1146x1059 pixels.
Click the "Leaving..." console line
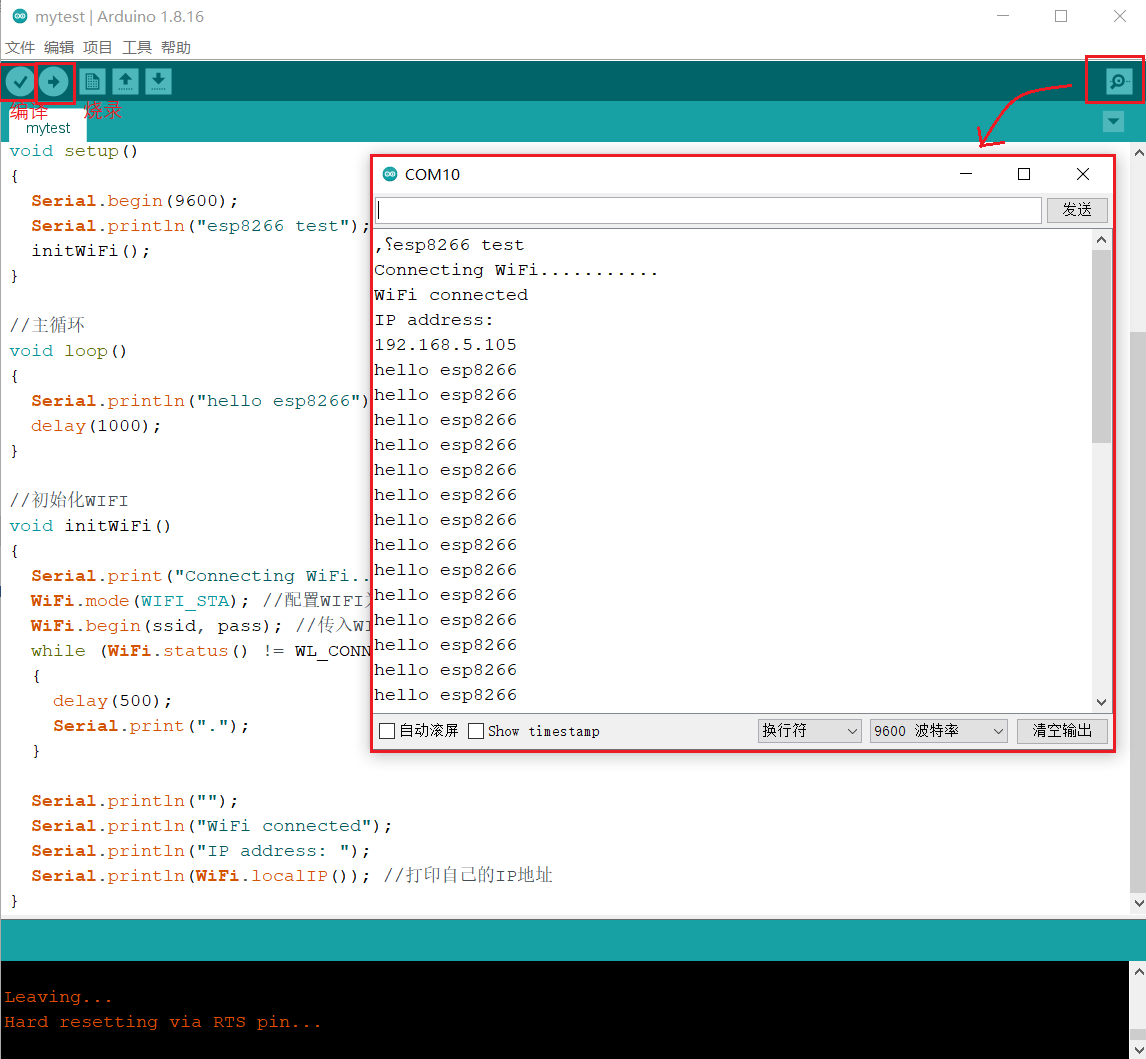[58, 998]
